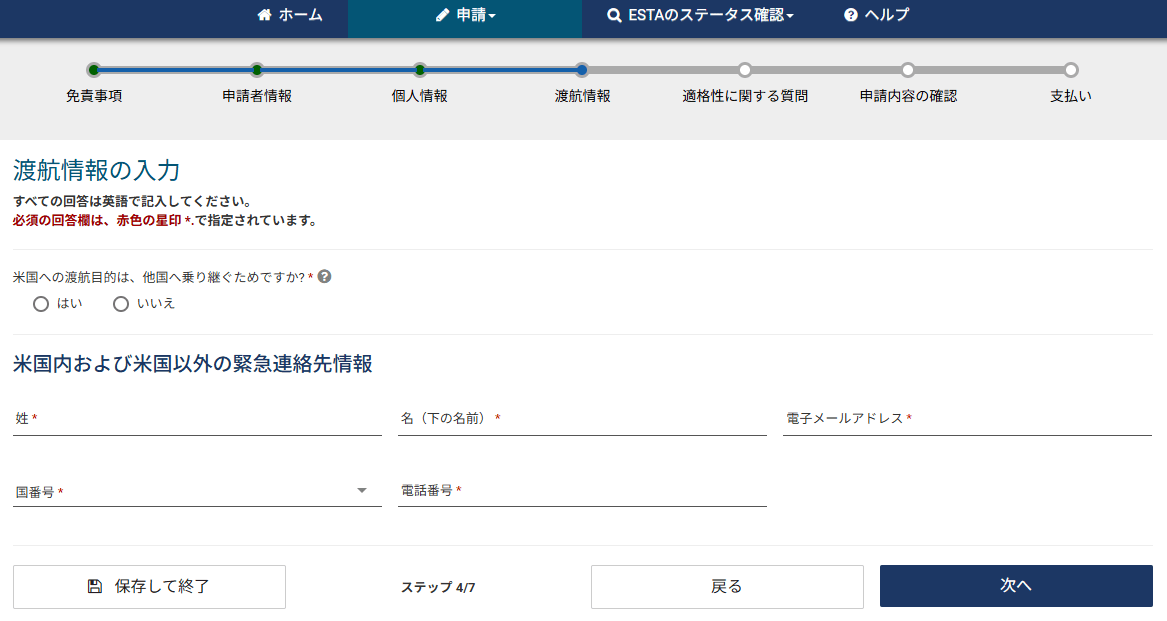The width and height of the screenshot is (1167, 621).
Task: Click the 渡航情報の入力 heading
Action: coord(97,171)
